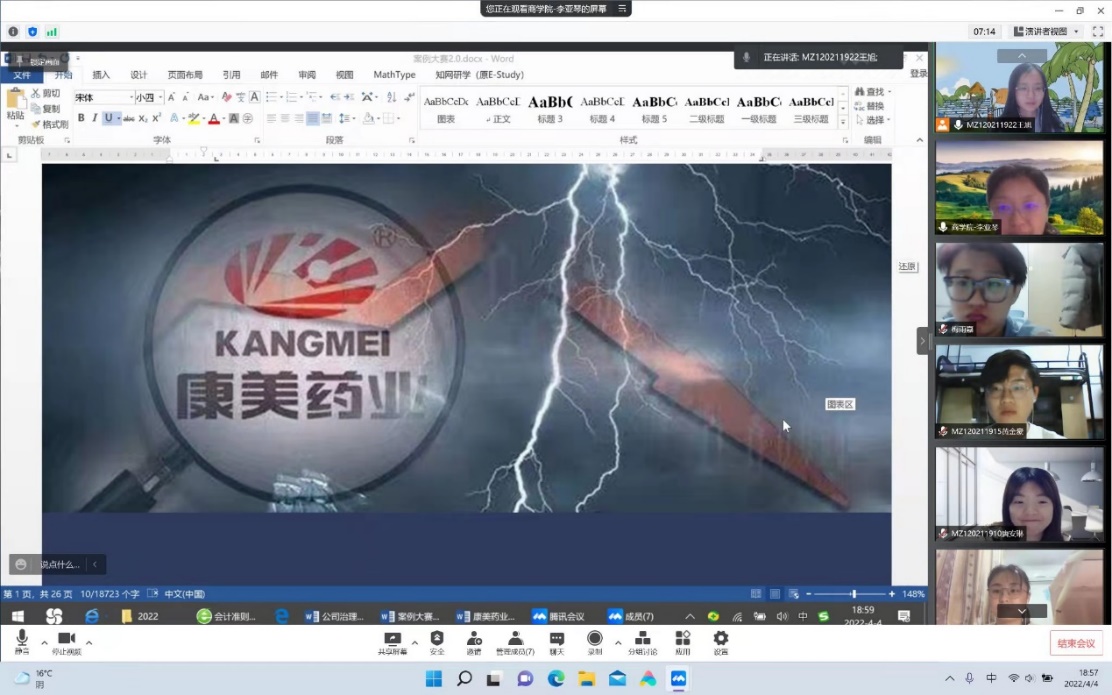
Task: Click the invite participants icon
Action: (x=473, y=641)
